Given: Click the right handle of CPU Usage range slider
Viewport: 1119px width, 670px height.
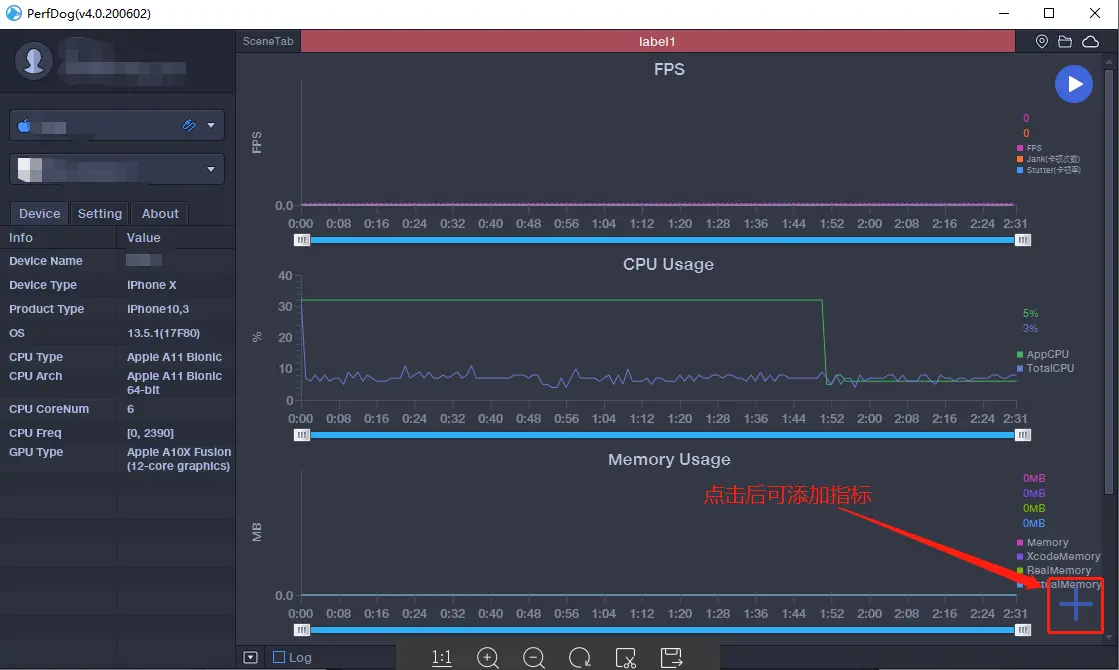Looking at the screenshot, I should (1023, 435).
